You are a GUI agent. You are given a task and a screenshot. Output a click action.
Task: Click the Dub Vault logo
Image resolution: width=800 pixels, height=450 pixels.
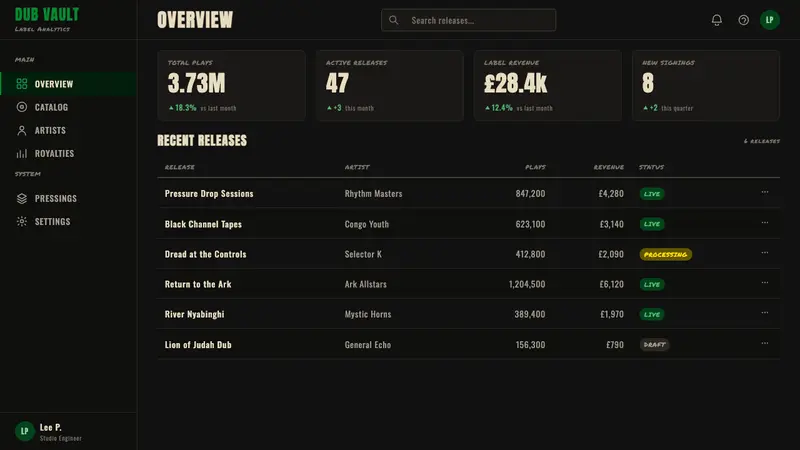tap(47, 15)
